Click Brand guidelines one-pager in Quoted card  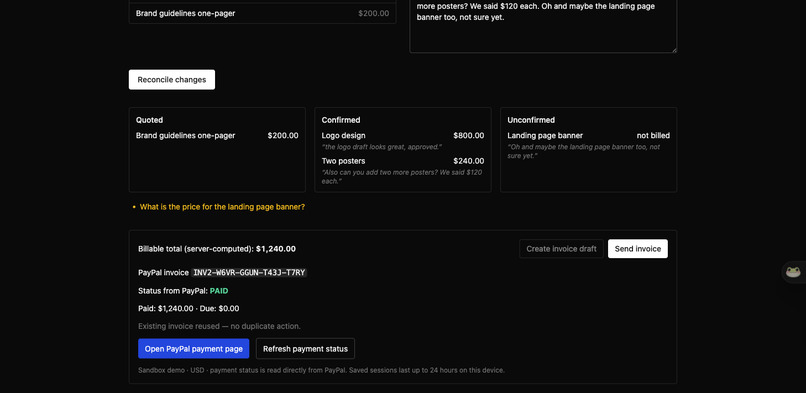tap(186, 136)
